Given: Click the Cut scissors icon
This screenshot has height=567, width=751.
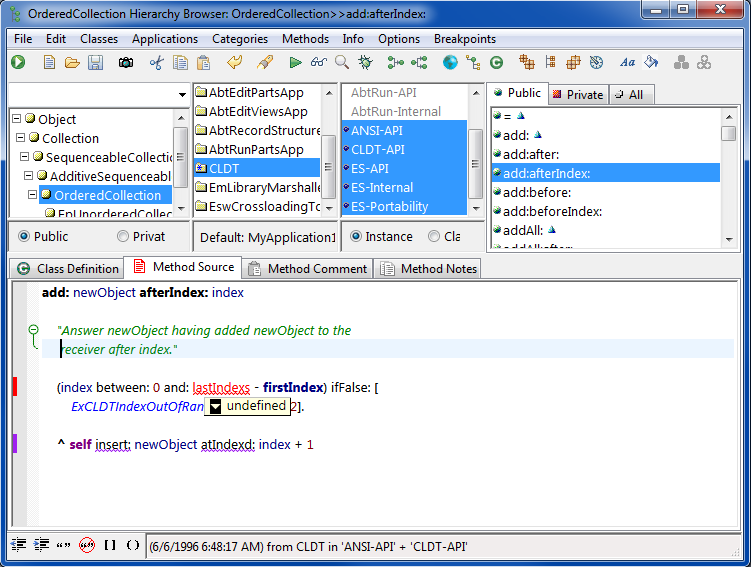Looking at the screenshot, I should point(156,62).
